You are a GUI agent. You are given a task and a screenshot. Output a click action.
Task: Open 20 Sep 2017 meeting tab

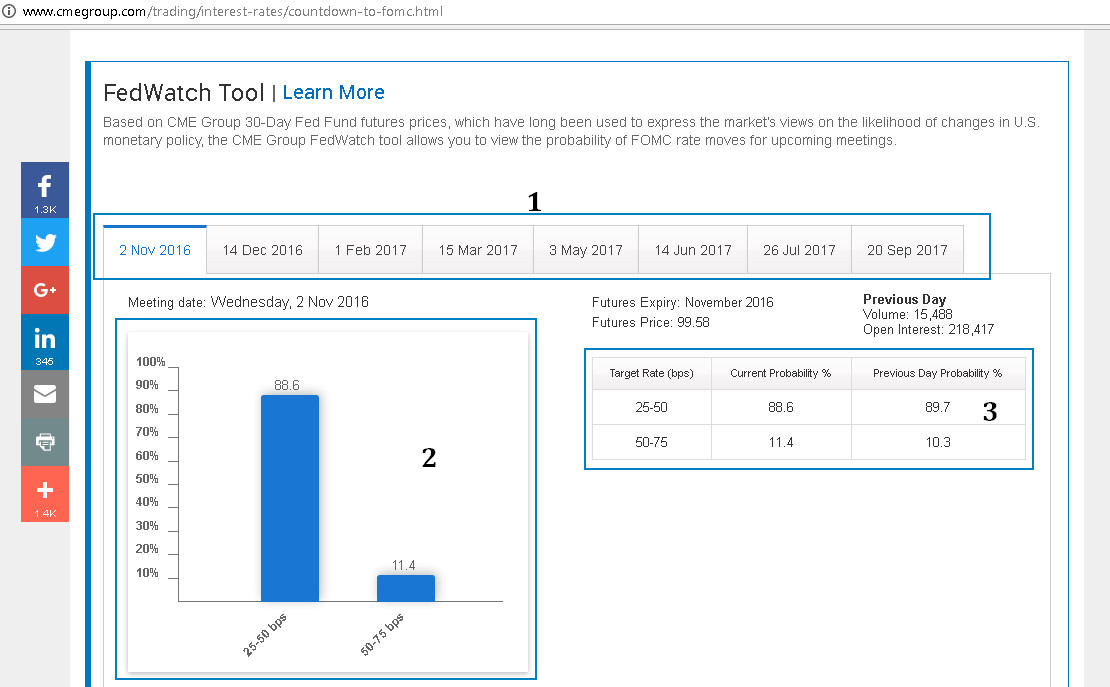coord(907,250)
